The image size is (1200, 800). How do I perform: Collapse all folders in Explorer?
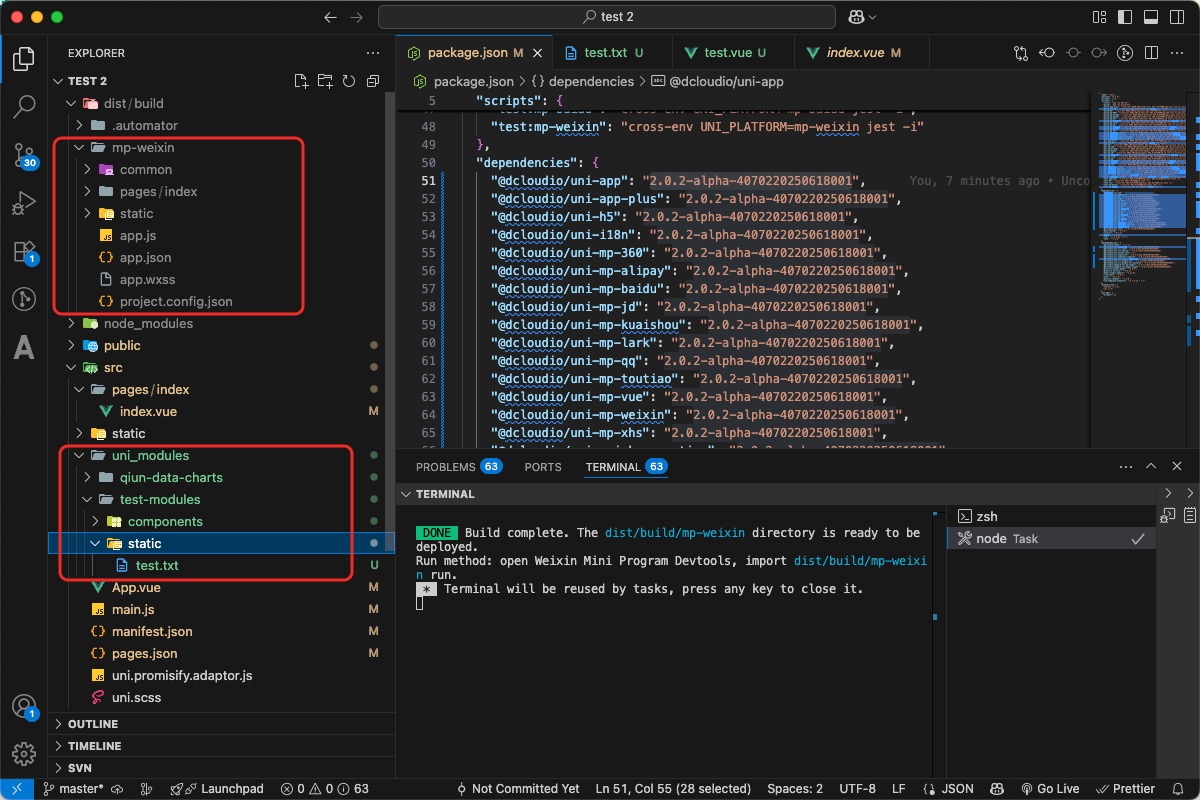(x=373, y=81)
